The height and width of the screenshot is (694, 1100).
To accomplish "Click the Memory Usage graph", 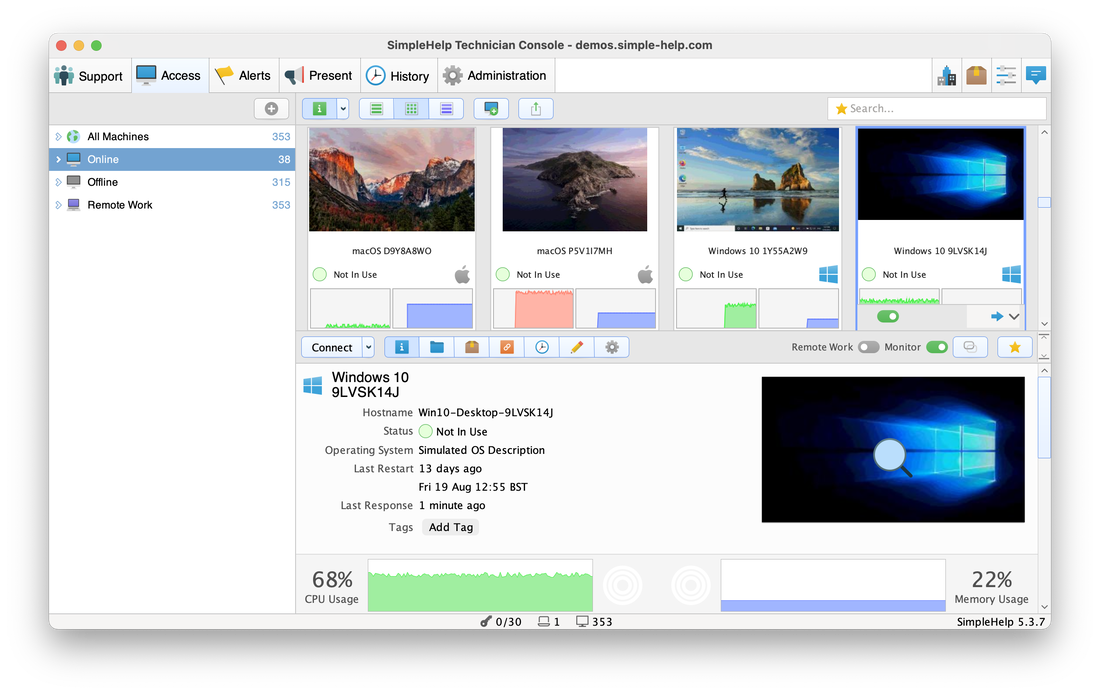I will point(833,585).
